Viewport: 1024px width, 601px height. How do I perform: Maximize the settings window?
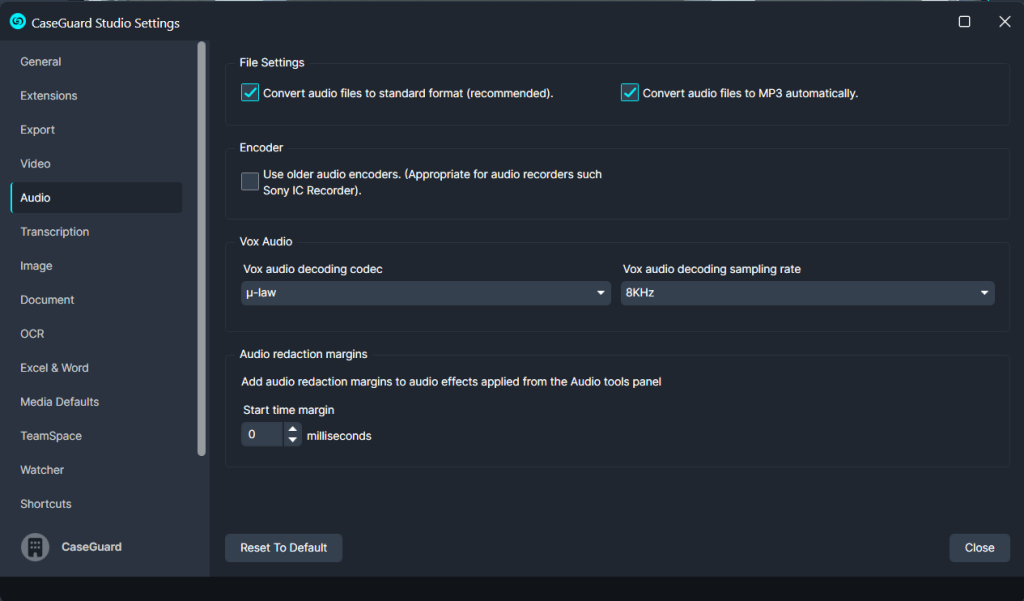tap(964, 22)
